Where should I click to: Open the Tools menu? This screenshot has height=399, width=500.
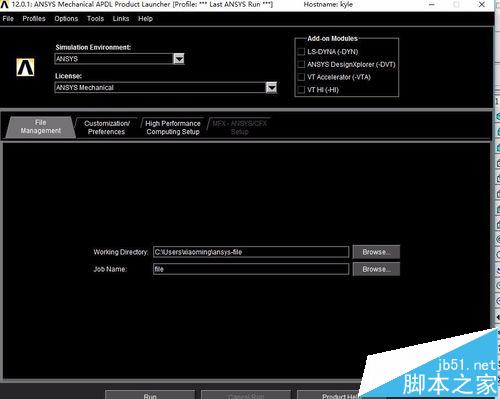(x=95, y=19)
